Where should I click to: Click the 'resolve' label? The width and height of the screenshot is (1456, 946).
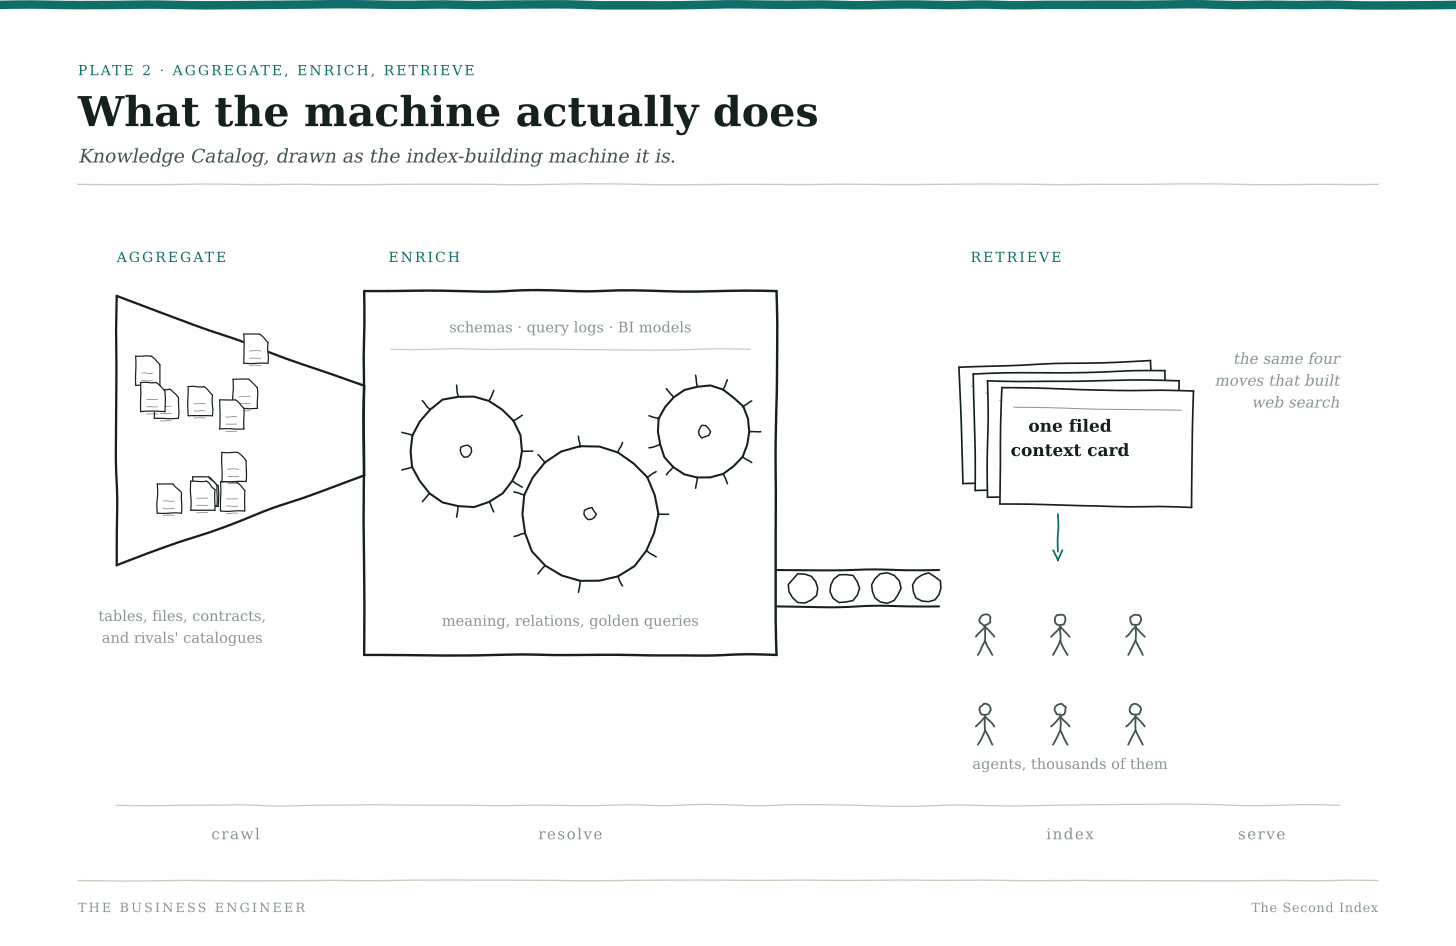pos(570,834)
